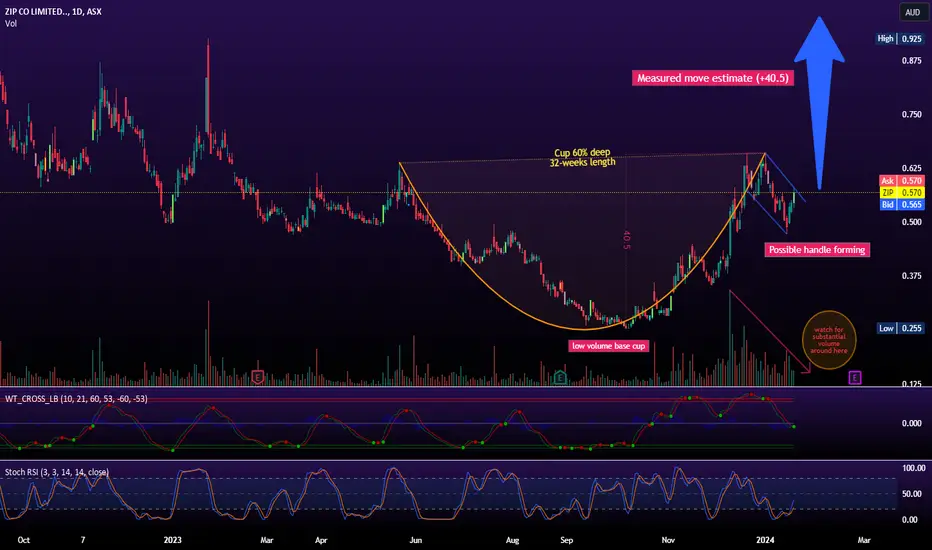
Task: Click the Apr label on time axis
Action: point(321,540)
